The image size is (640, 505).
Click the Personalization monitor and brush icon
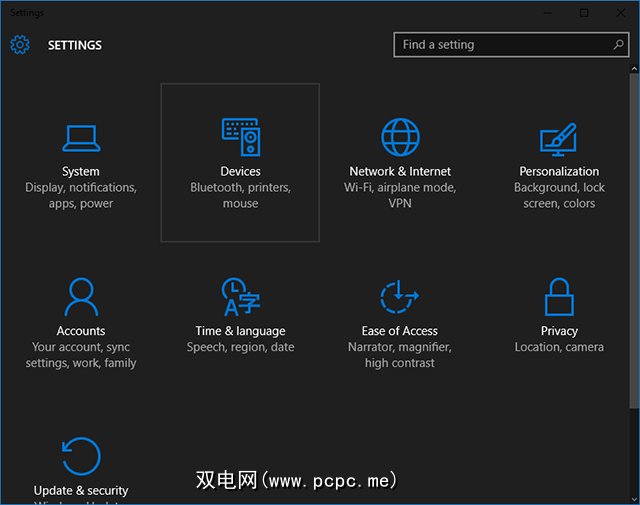point(559,137)
